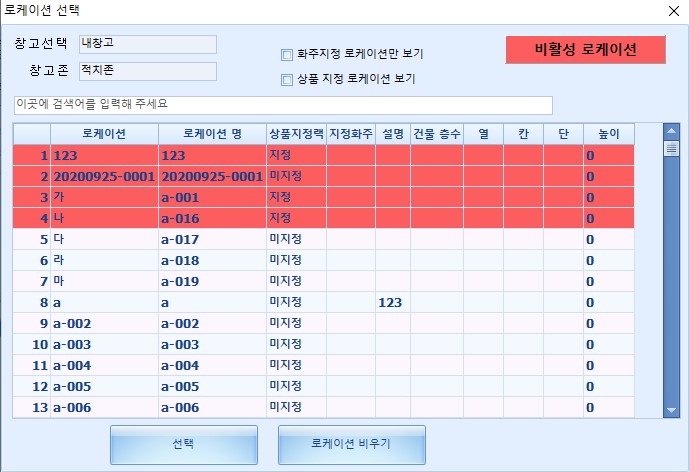Image resolution: width=689 pixels, height=472 pixels.
Task: Select row 5 with location 다
Action: click(104, 240)
